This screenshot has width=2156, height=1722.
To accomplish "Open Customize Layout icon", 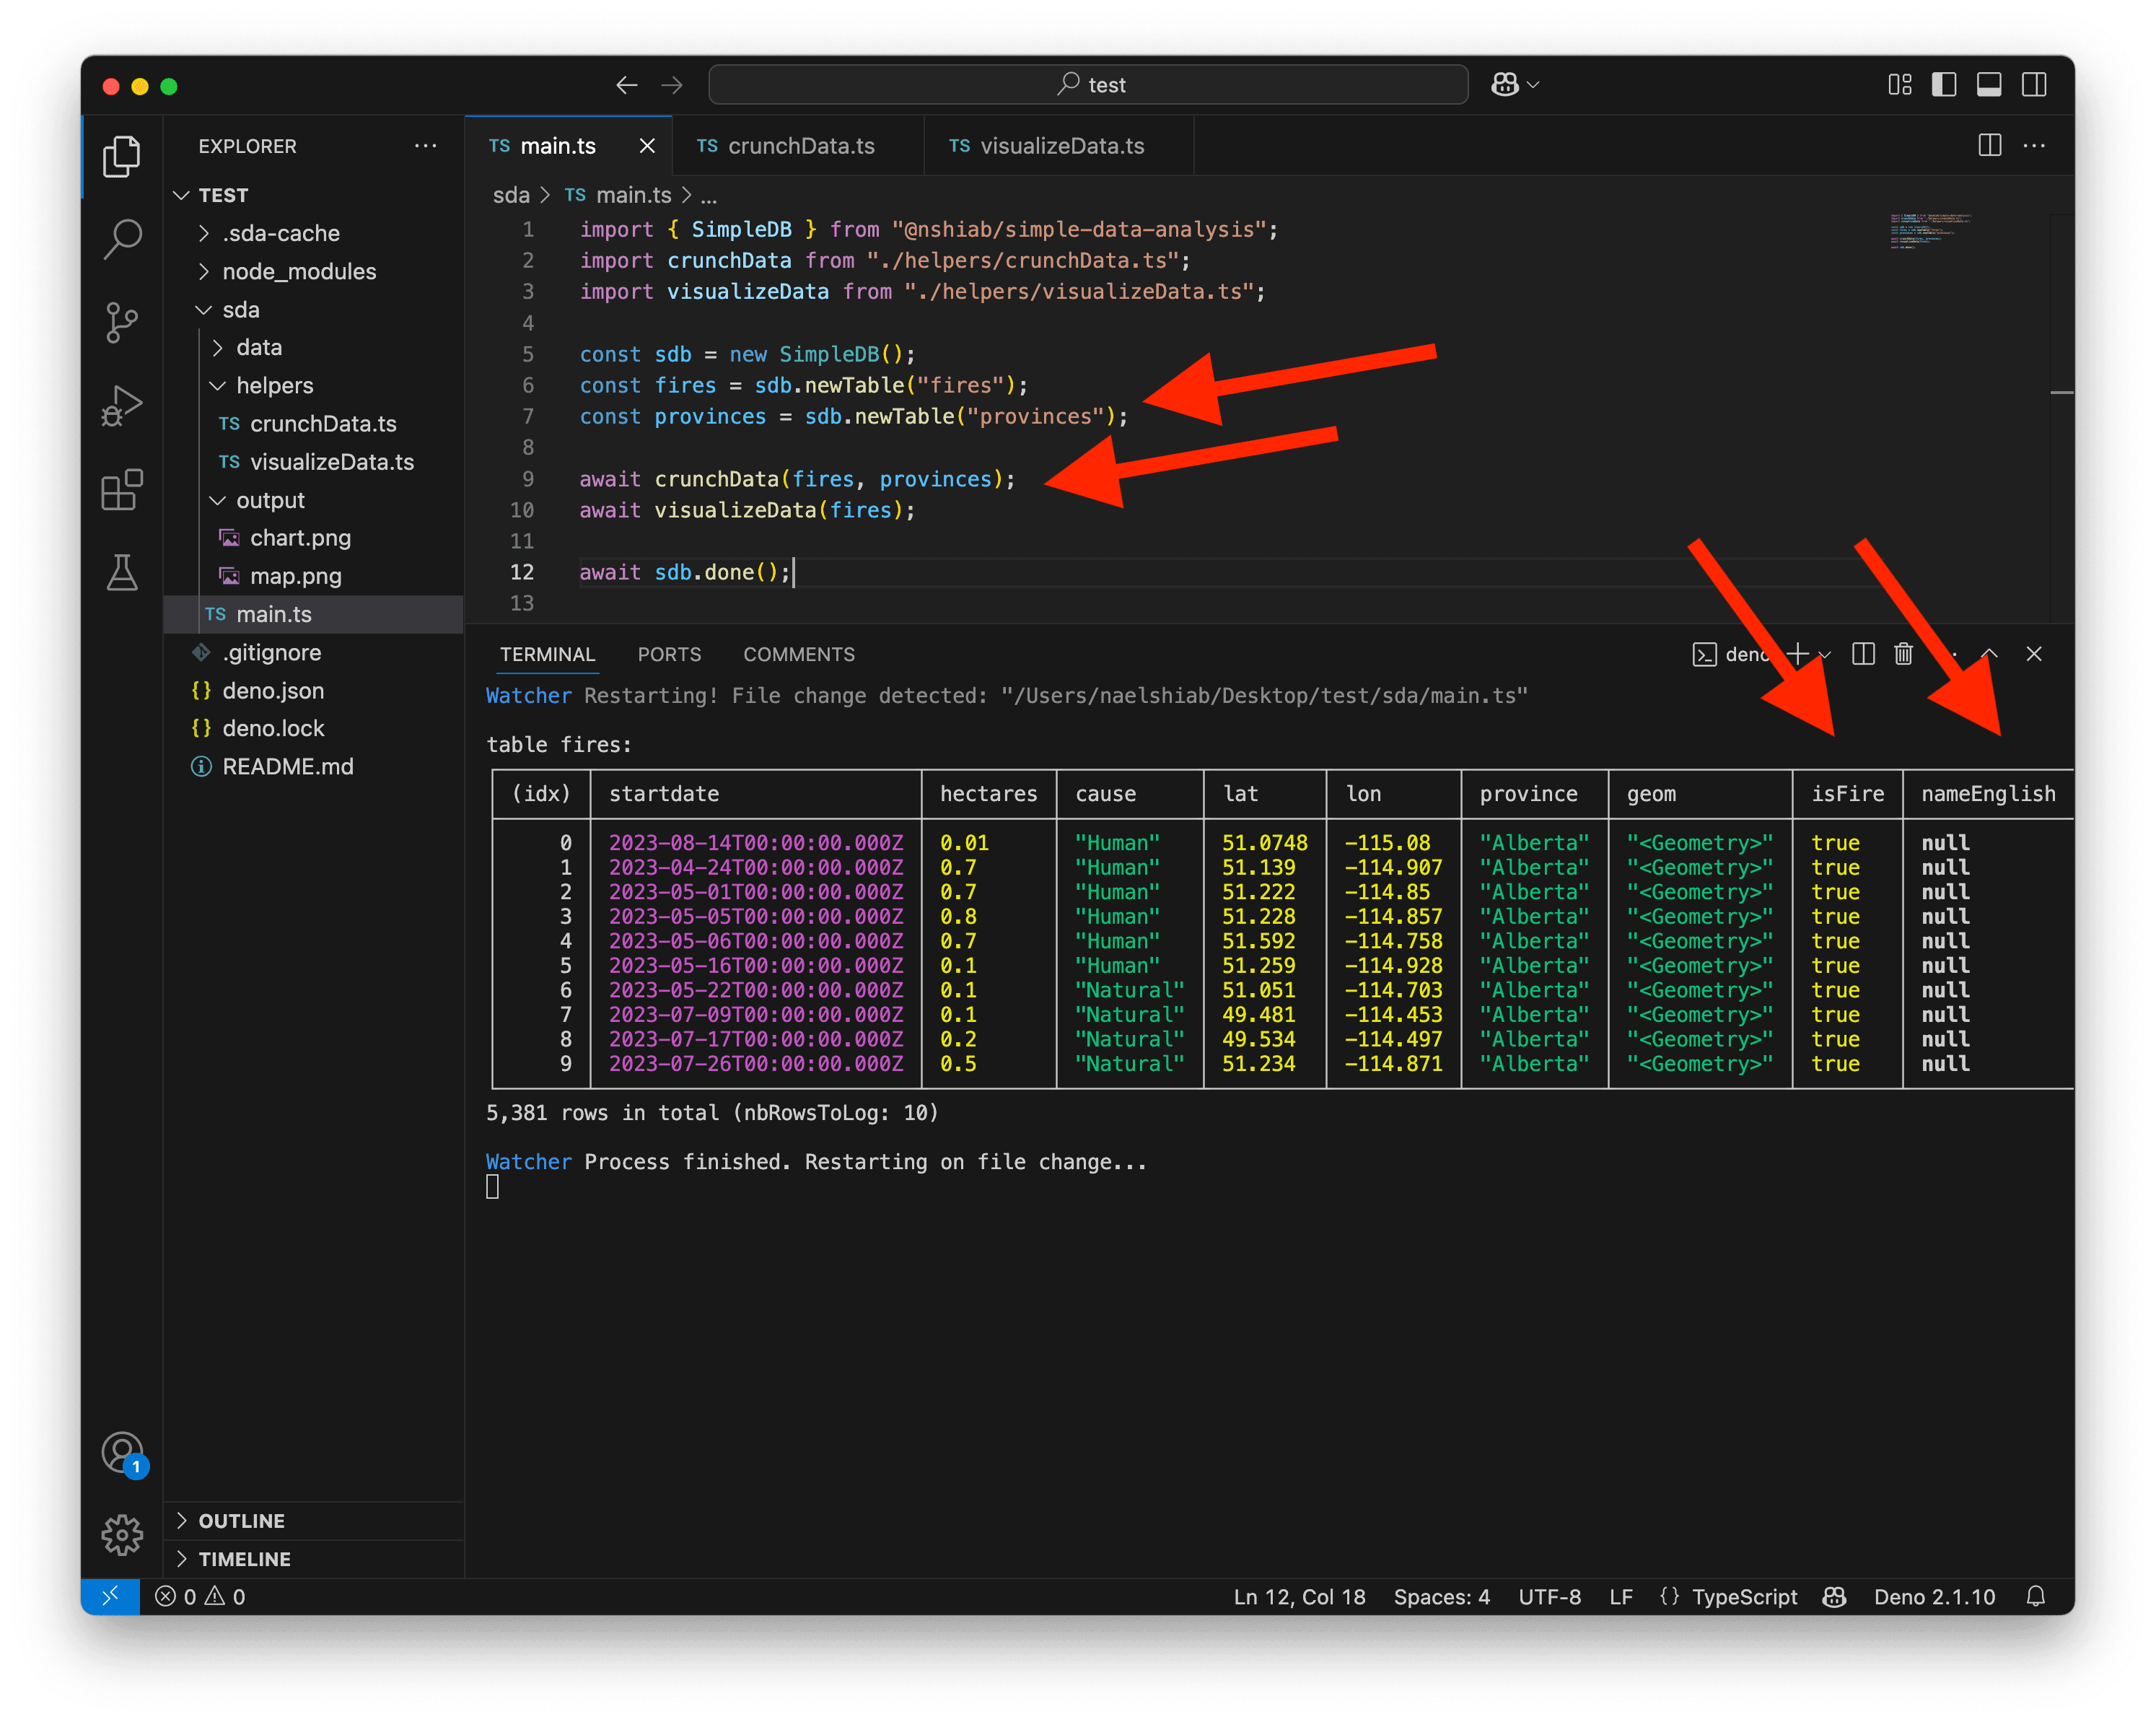I will pyautogui.click(x=1899, y=85).
